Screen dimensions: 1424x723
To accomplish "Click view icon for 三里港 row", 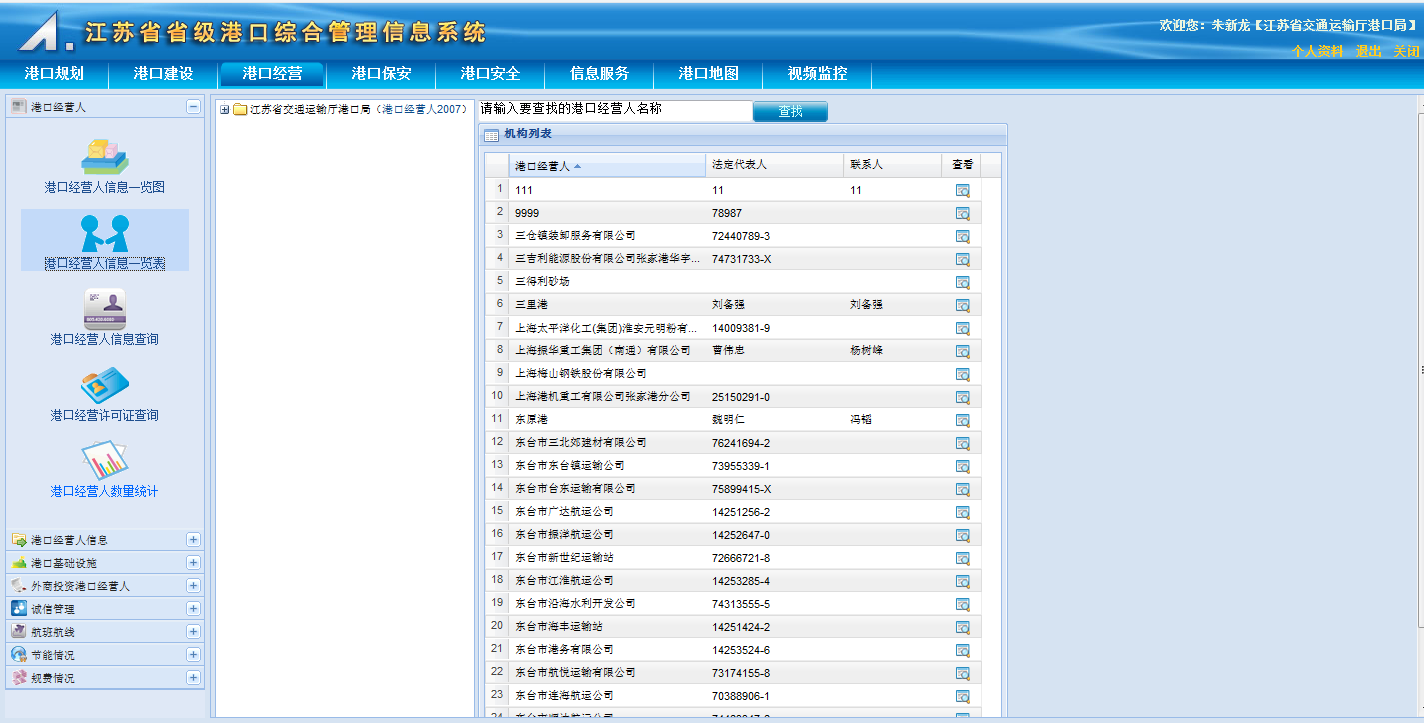I will 962,305.
